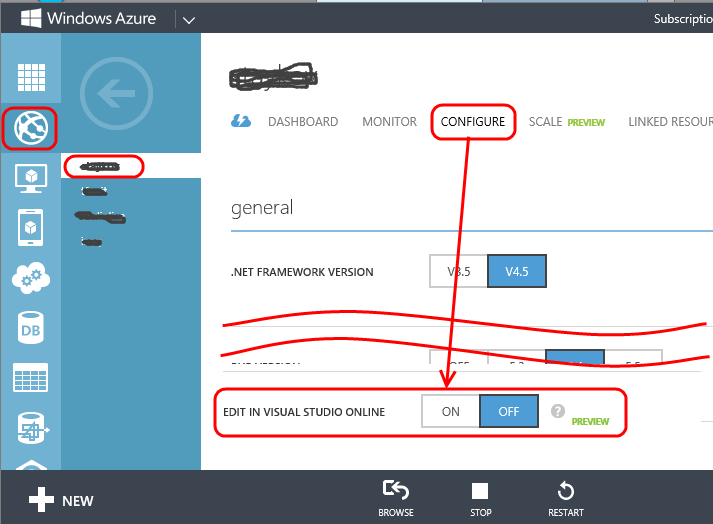Set .NET framework version to V4.5

click(x=517, y=272)
